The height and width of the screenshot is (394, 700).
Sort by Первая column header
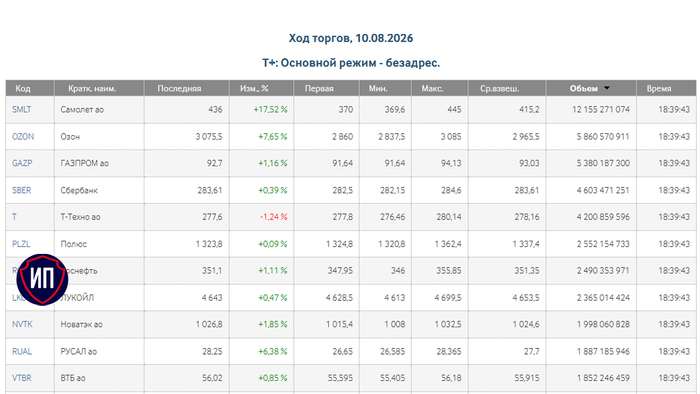click(x=319, y=88)
